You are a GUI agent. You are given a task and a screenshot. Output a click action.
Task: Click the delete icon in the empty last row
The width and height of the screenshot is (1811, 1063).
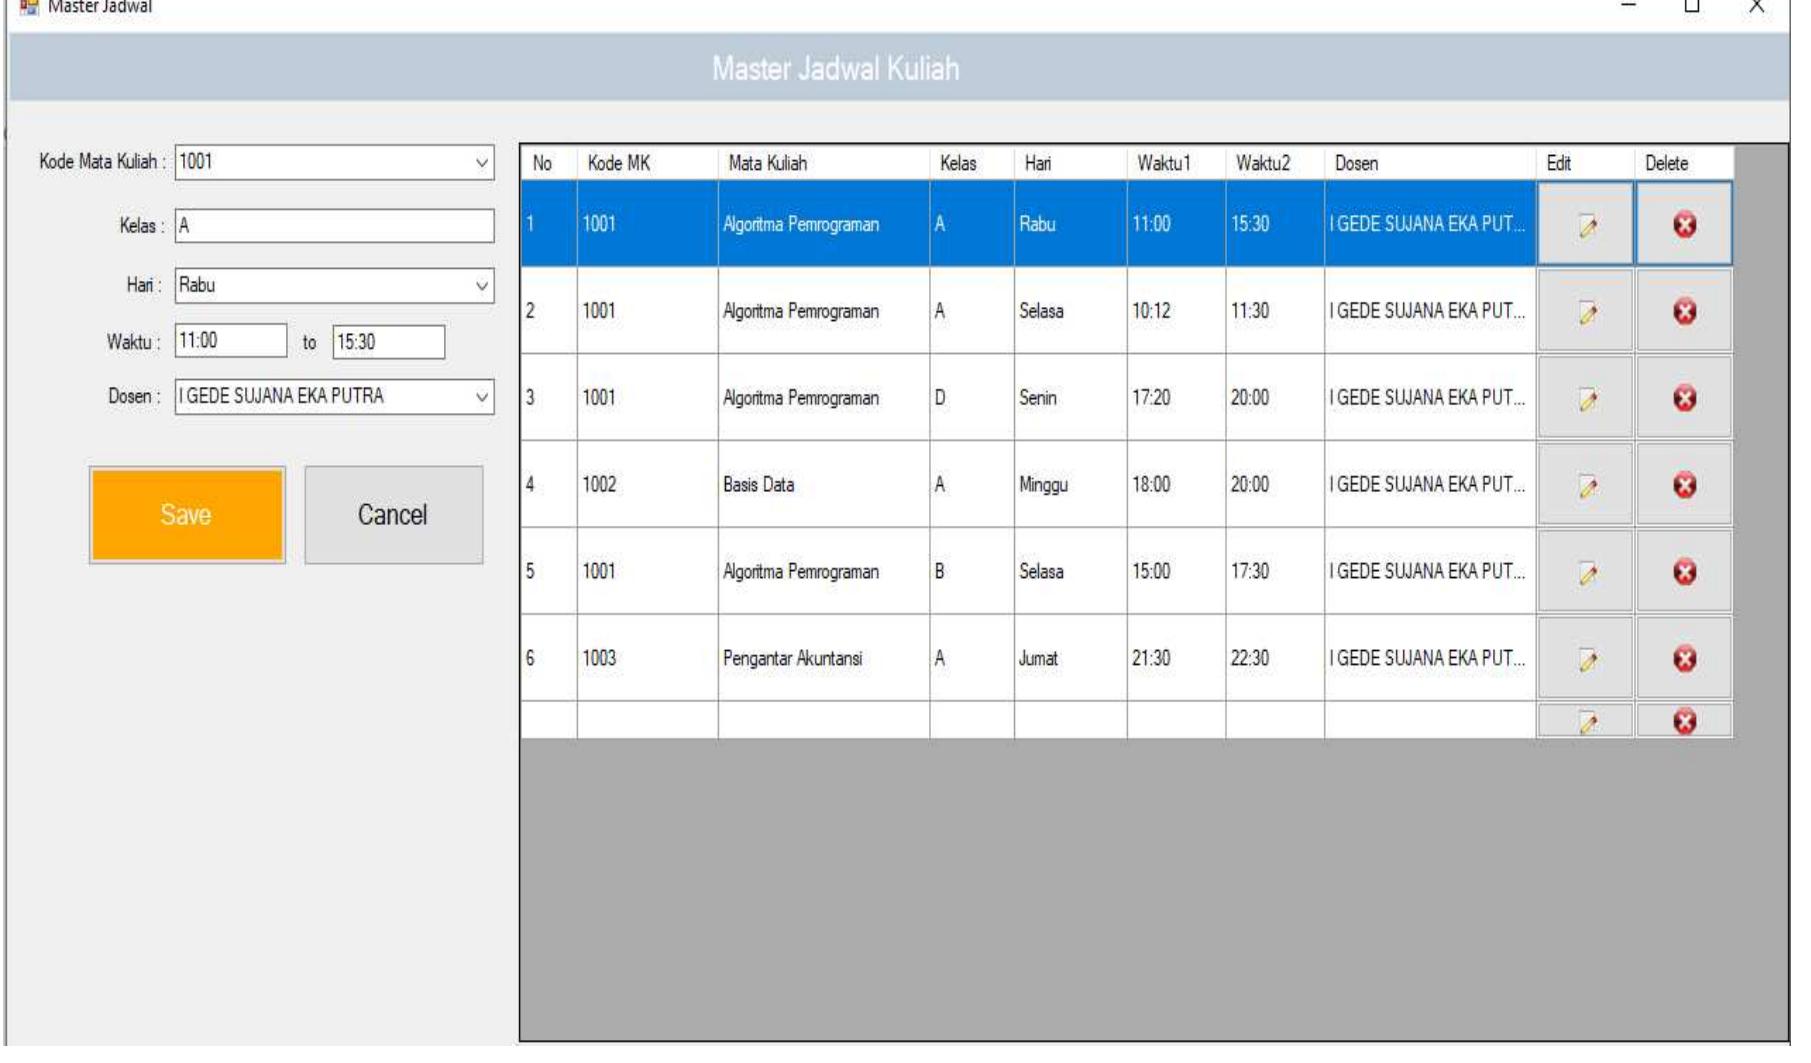point(1685,721)
